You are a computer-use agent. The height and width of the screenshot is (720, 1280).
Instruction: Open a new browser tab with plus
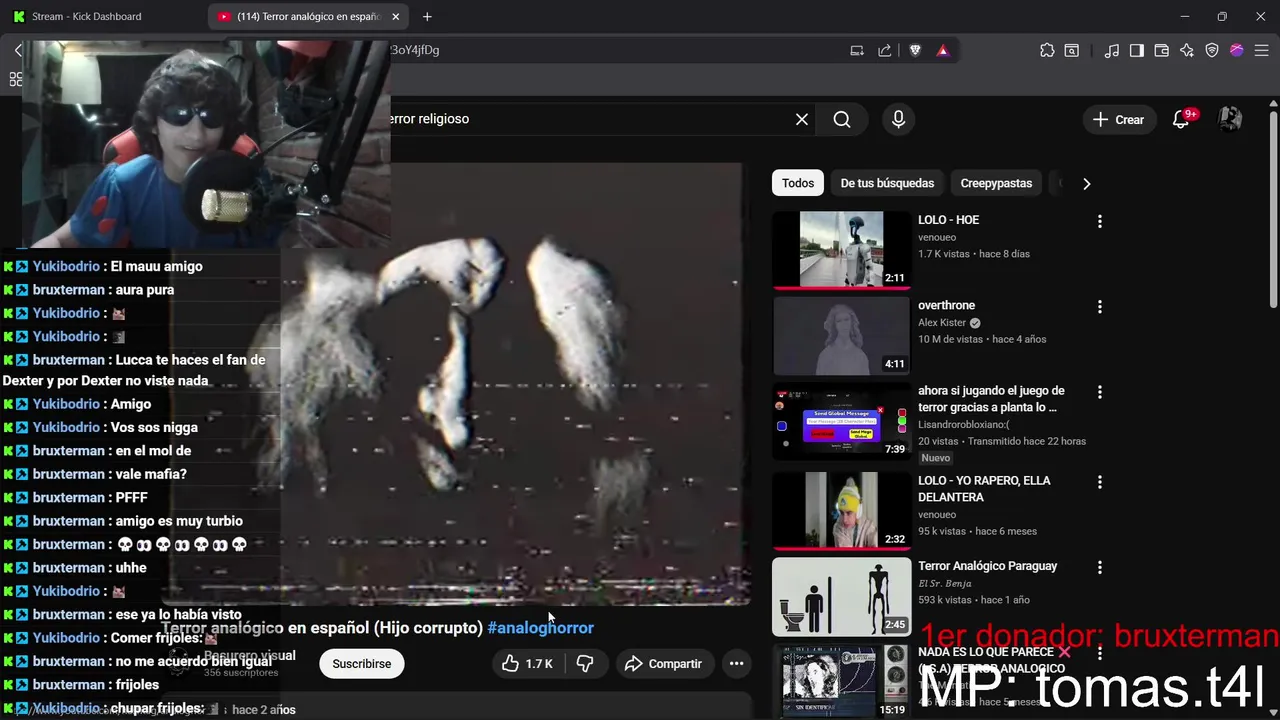tap(427, 16)
